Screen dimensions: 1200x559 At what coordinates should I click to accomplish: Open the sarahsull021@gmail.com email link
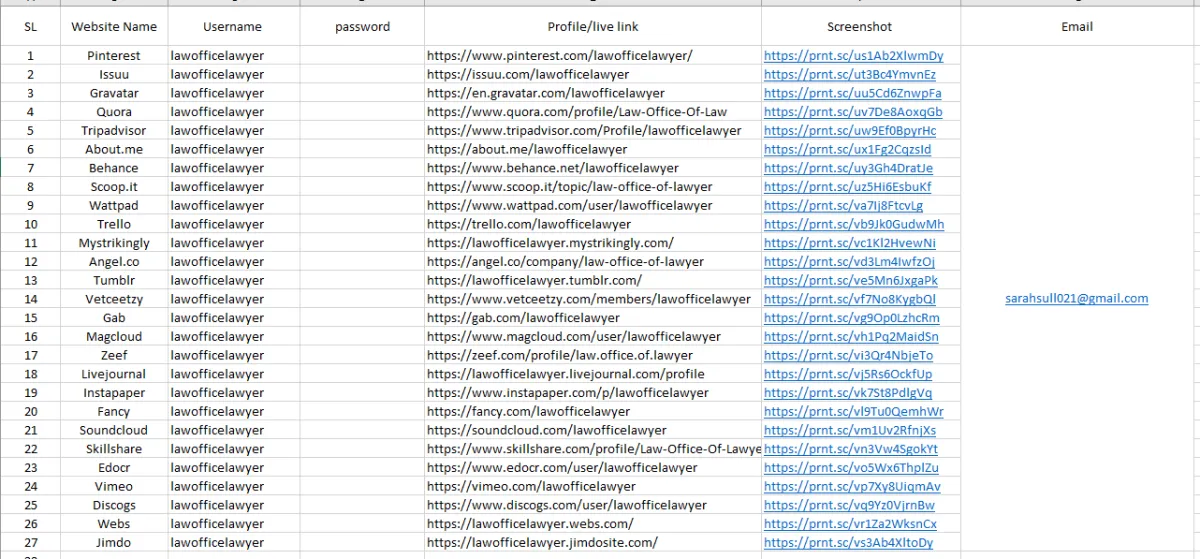click(x=1077, y=298)
